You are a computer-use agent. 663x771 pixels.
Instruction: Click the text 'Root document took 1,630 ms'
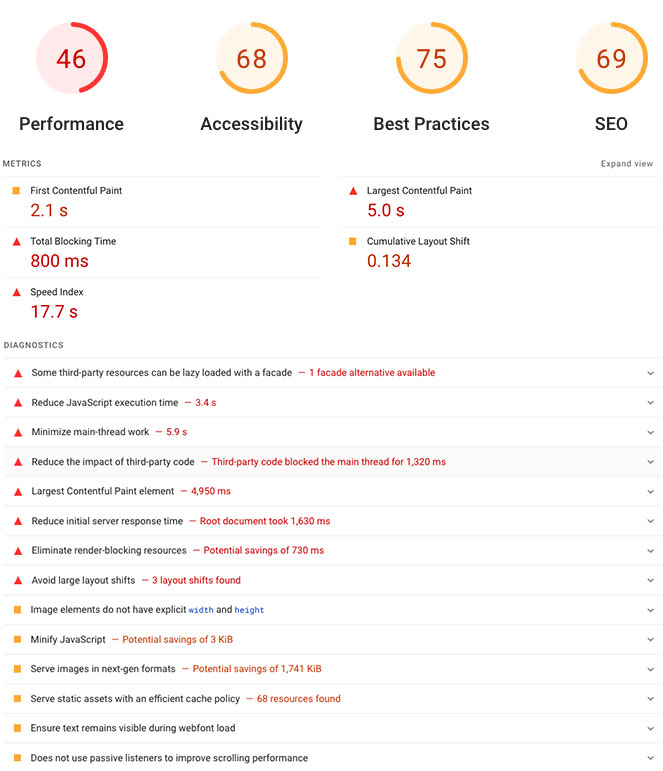coord(265,521)
